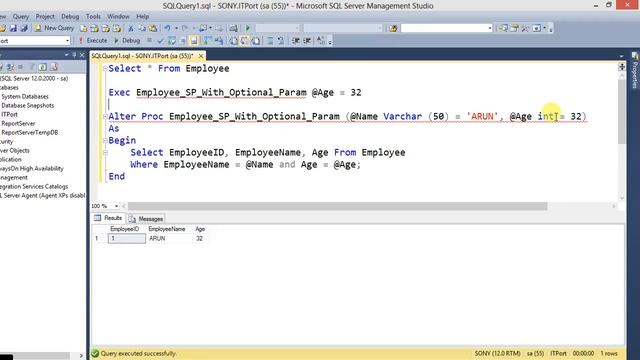640x360 pixels.
Task: Click the New Query button
Action: pos(54,28)
